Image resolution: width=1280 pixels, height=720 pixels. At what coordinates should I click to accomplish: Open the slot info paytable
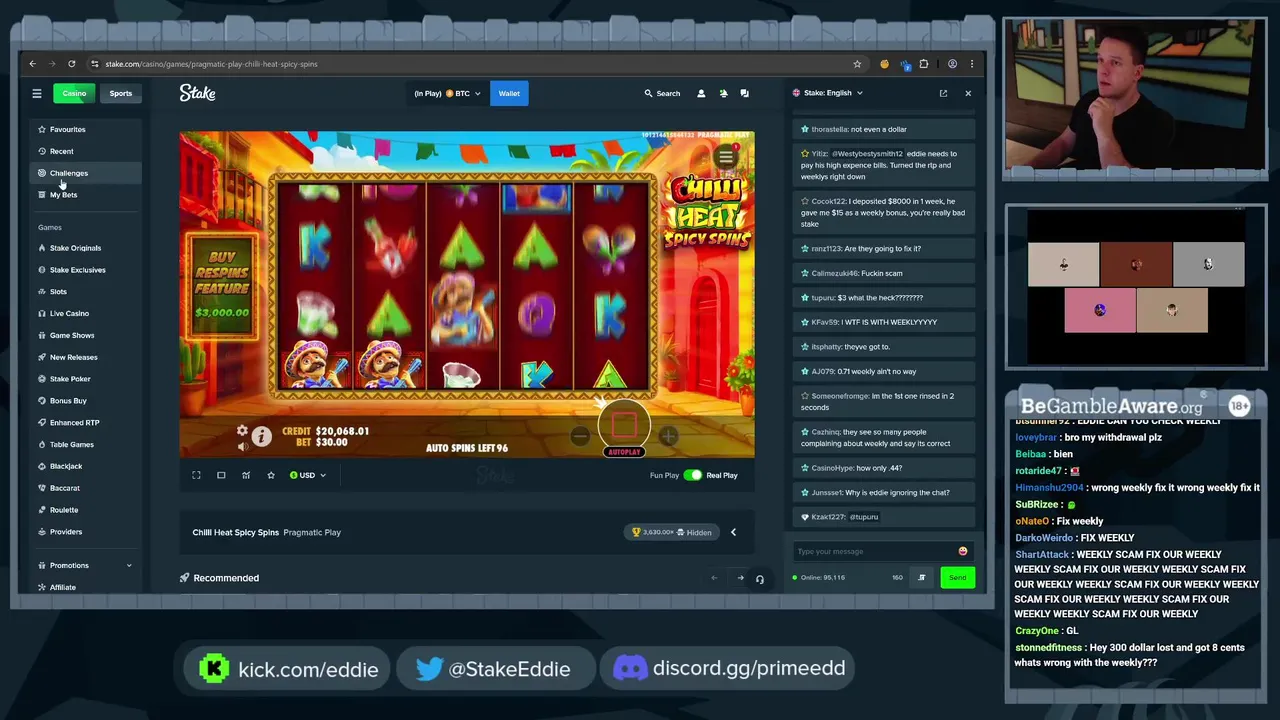(261, 436)
